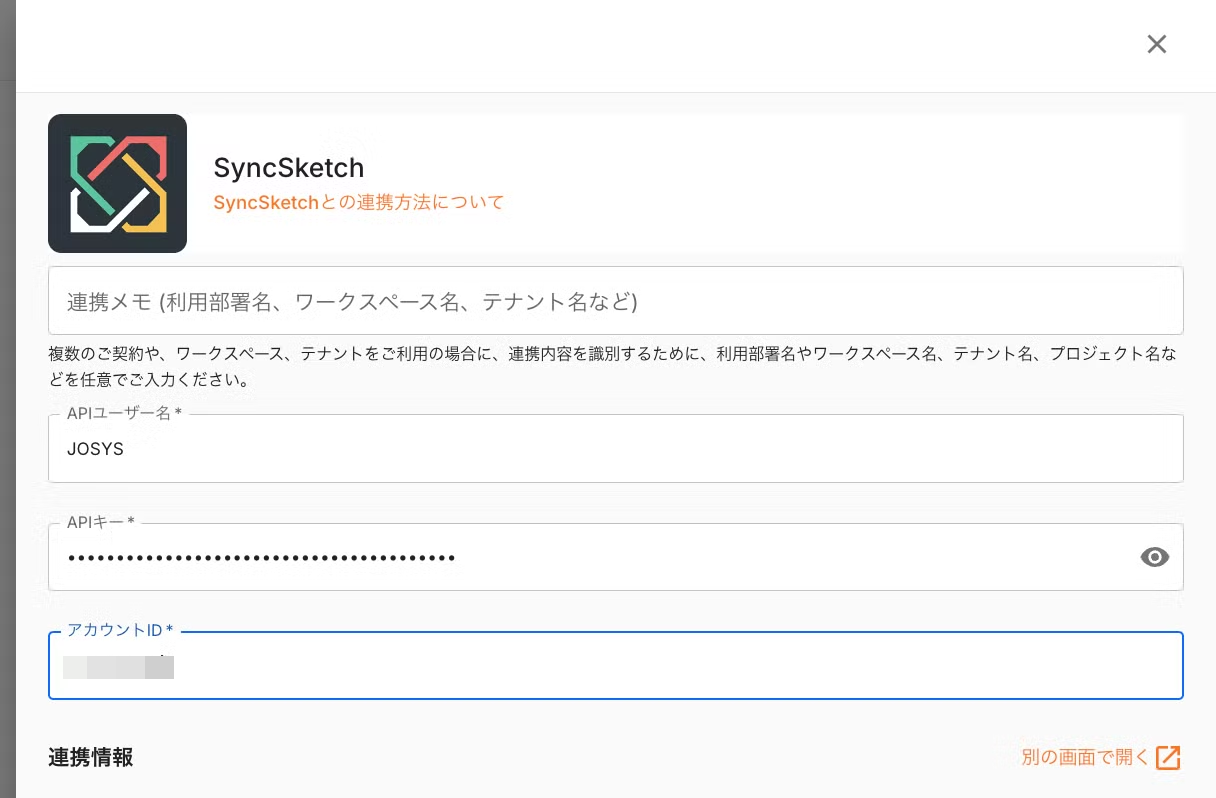Click the JOSYS username text
This screenshot has height=798, width=1216.
[95, 448]
